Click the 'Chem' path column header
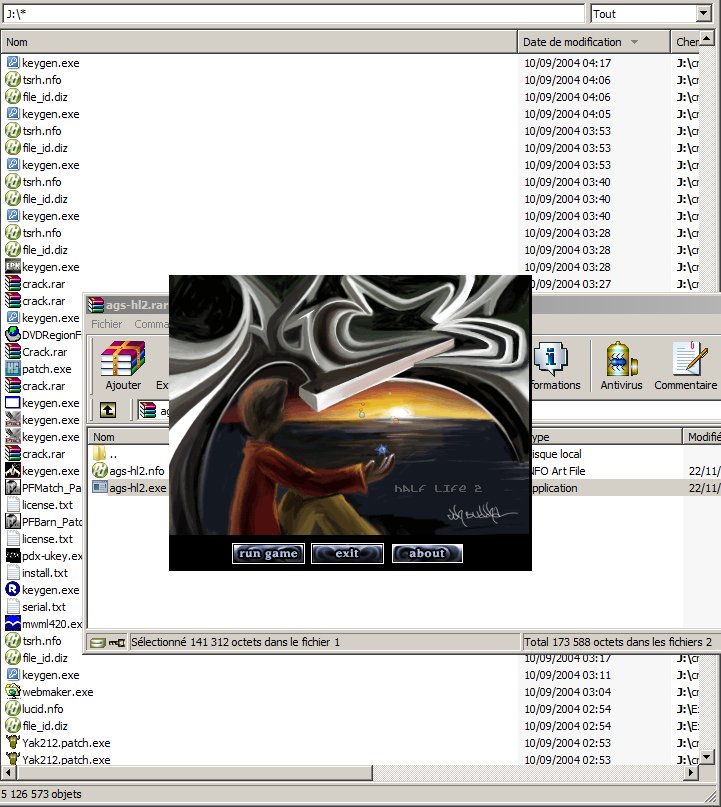 point(687,42)
